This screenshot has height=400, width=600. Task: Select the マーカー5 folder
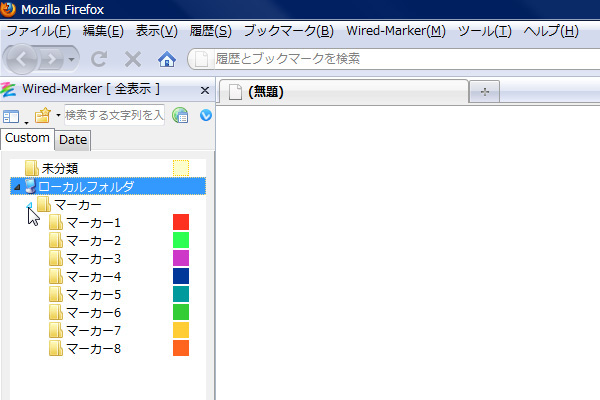point(85,294)
